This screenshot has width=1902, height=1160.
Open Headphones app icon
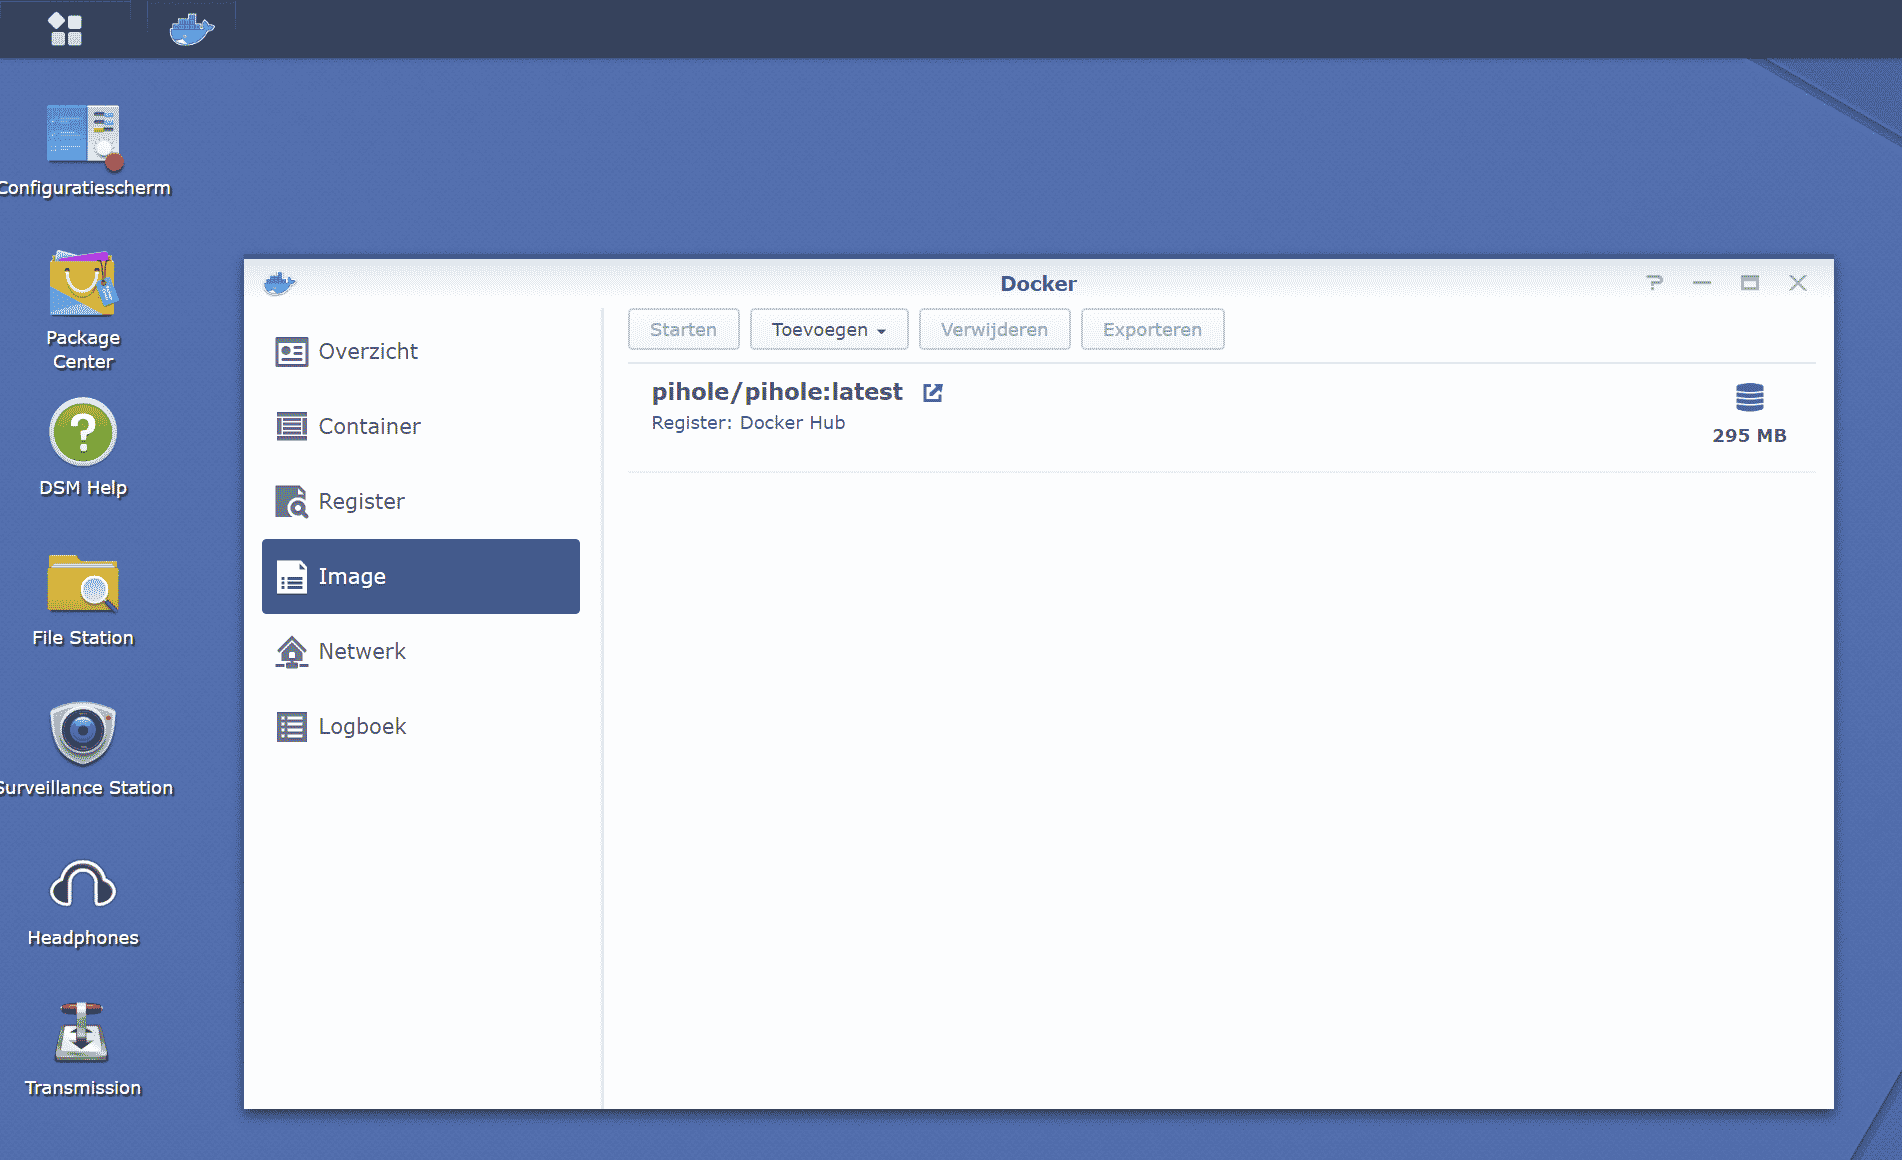(x=83, y=884)
